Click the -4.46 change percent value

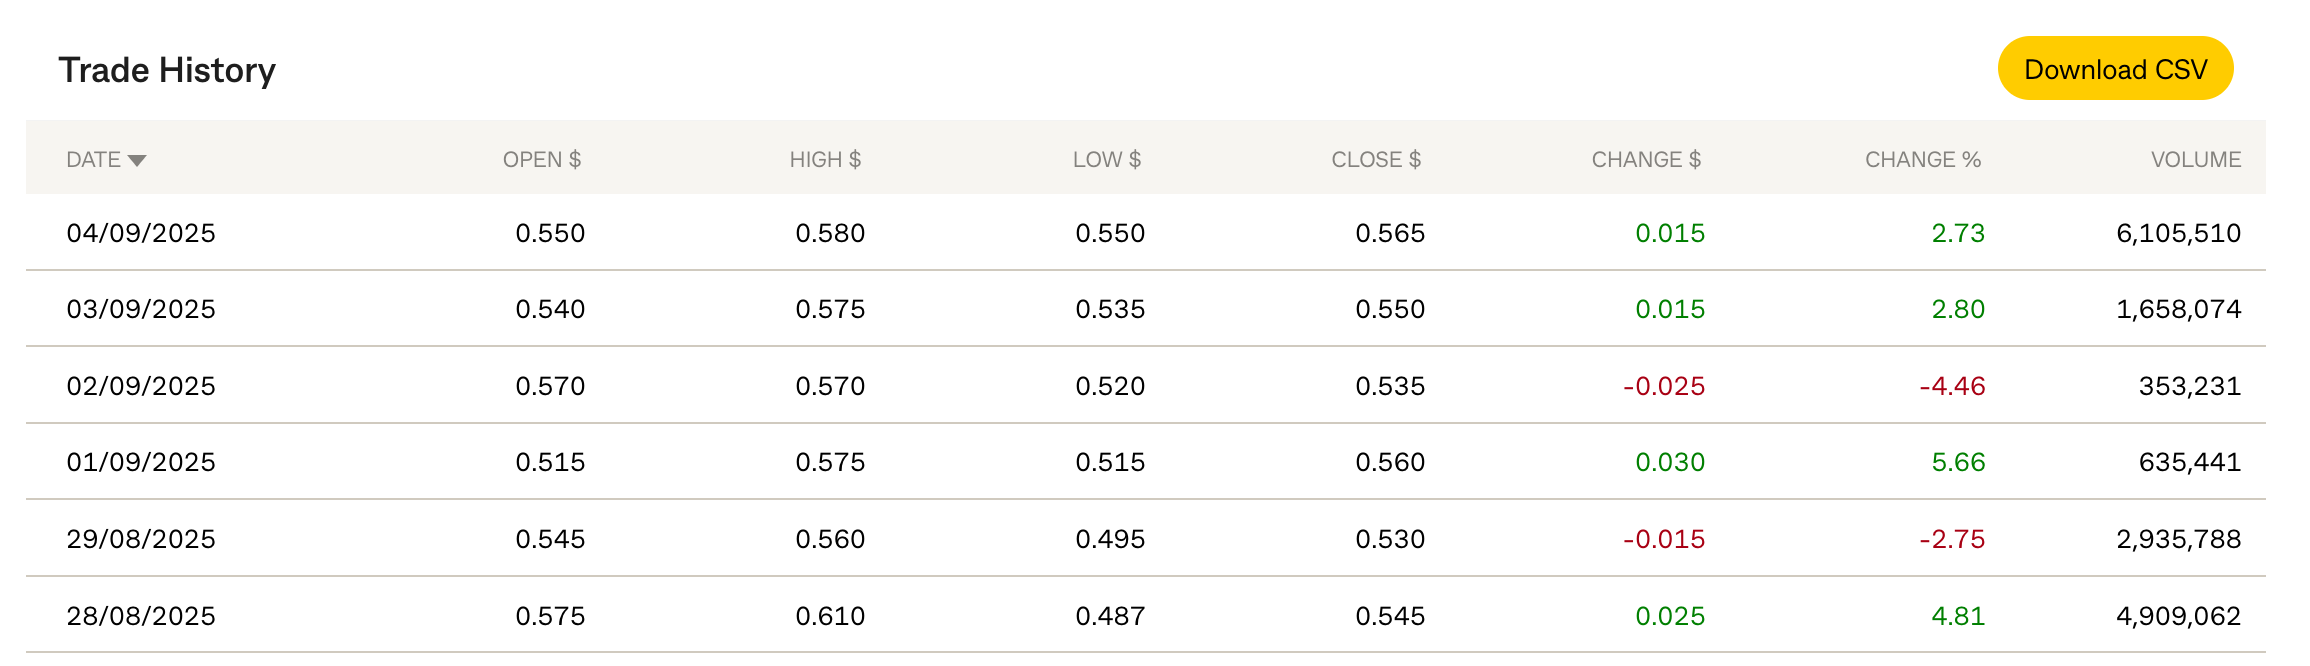coord(1952,386)
